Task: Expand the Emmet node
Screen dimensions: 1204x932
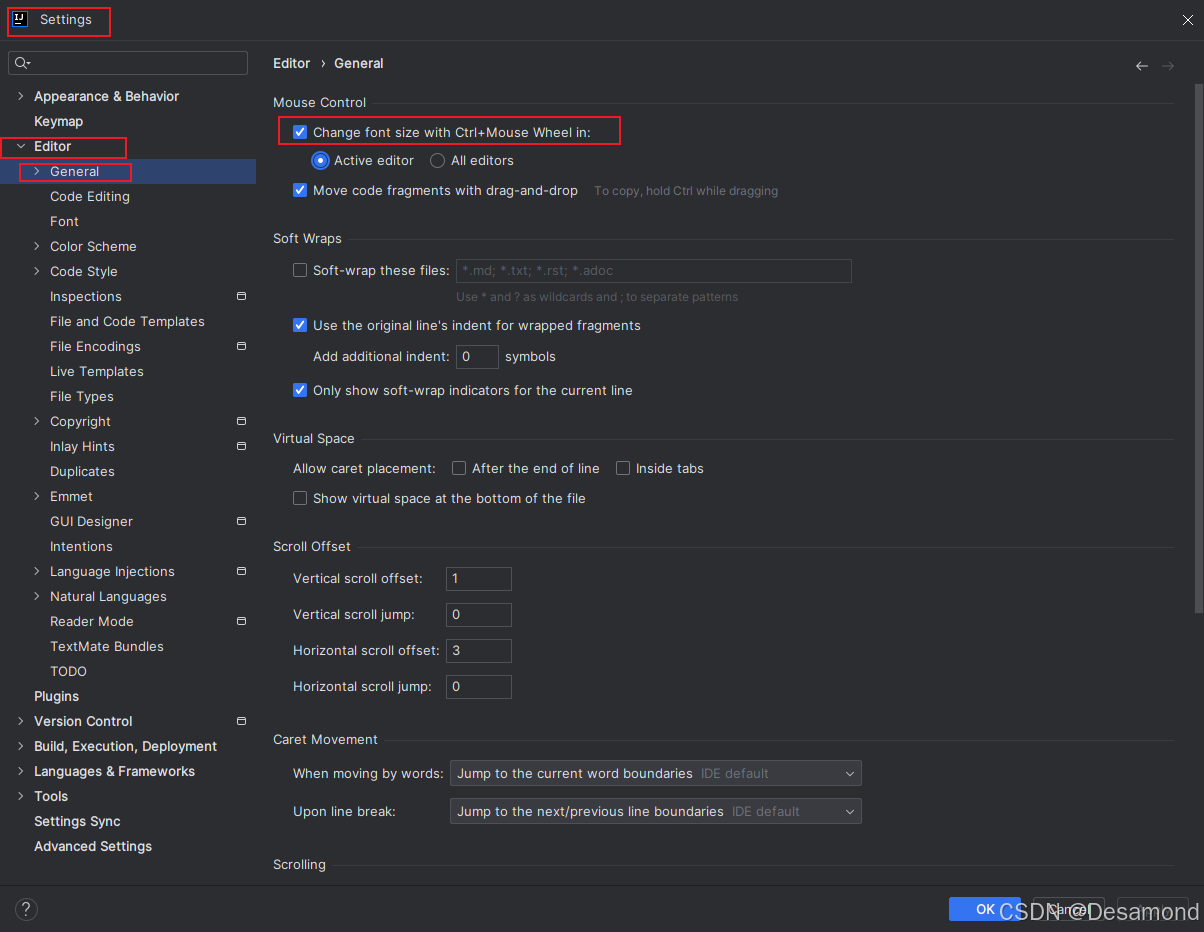Action: click(37, 496)
